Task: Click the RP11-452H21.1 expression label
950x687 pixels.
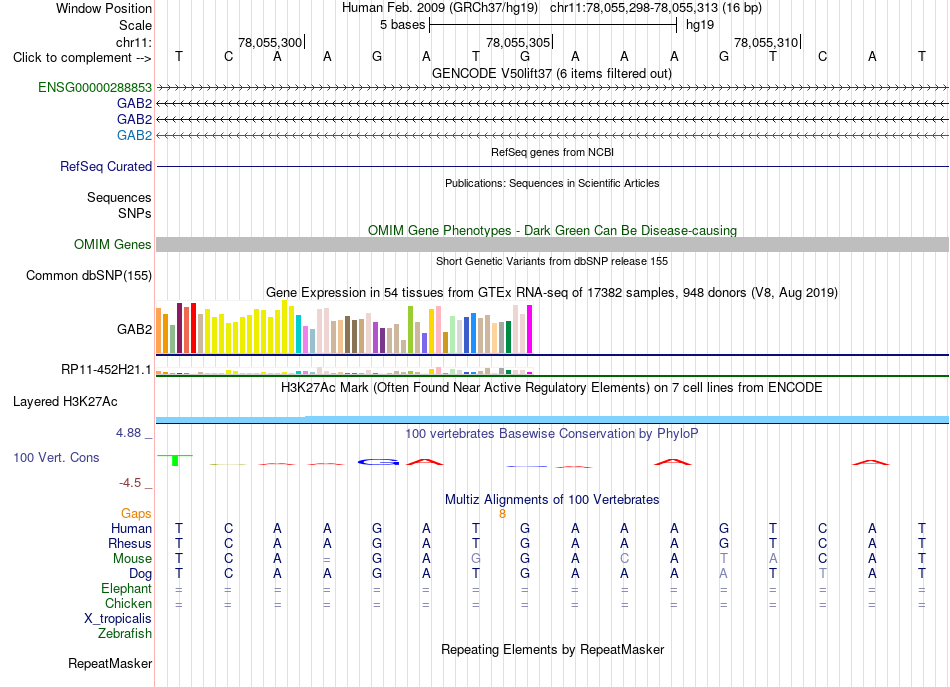Action: point(106,370)
